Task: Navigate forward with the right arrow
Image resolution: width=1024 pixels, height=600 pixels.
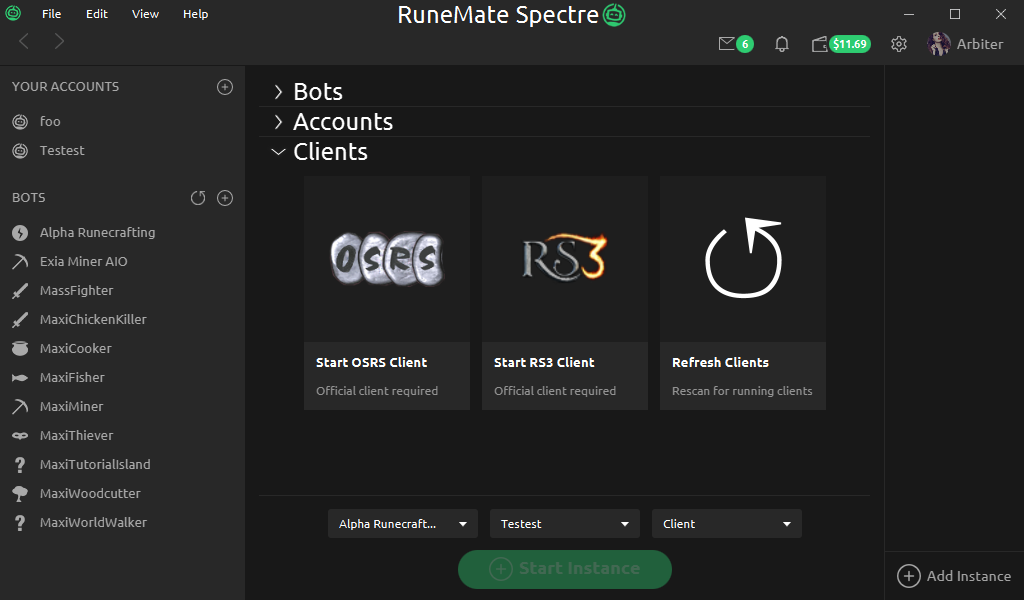Action: pos(59,41)
